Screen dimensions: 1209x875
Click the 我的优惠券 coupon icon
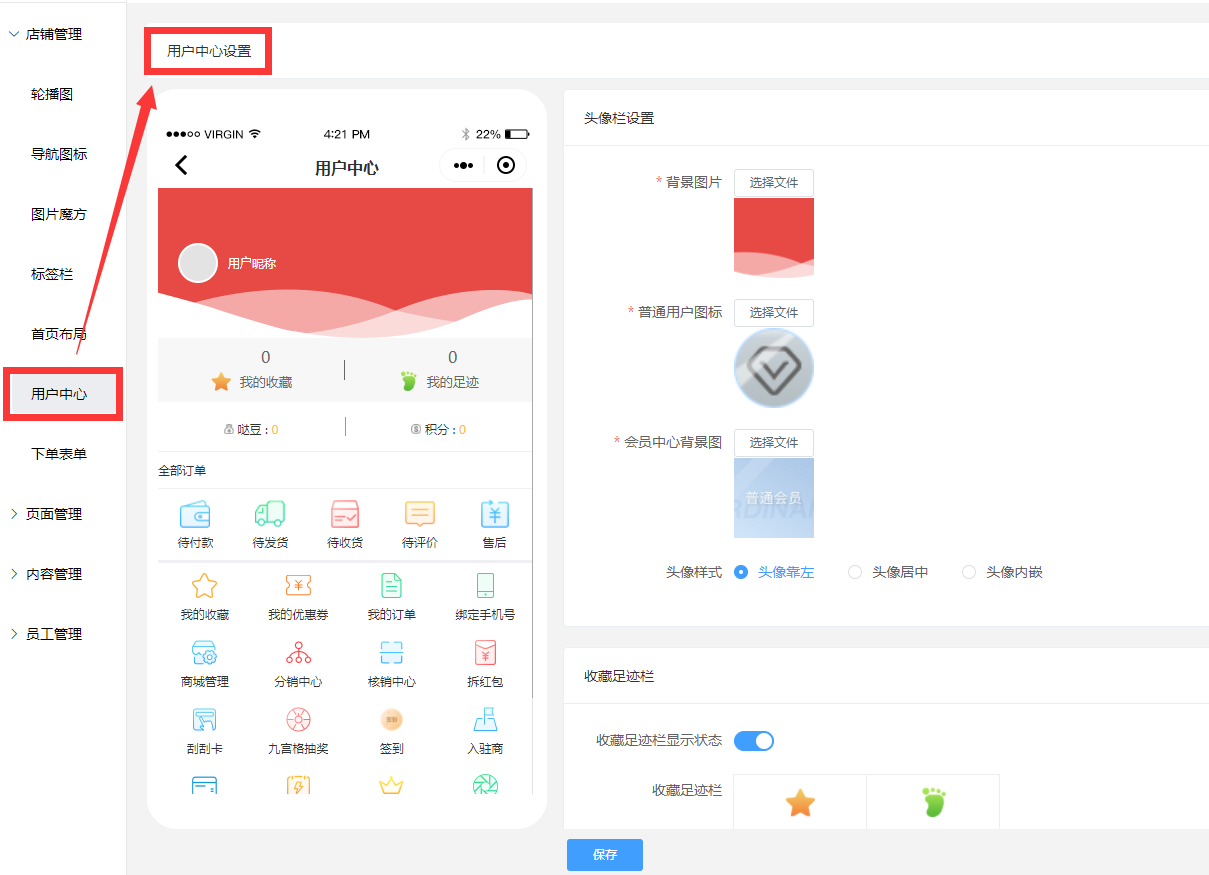pos(298,586)
